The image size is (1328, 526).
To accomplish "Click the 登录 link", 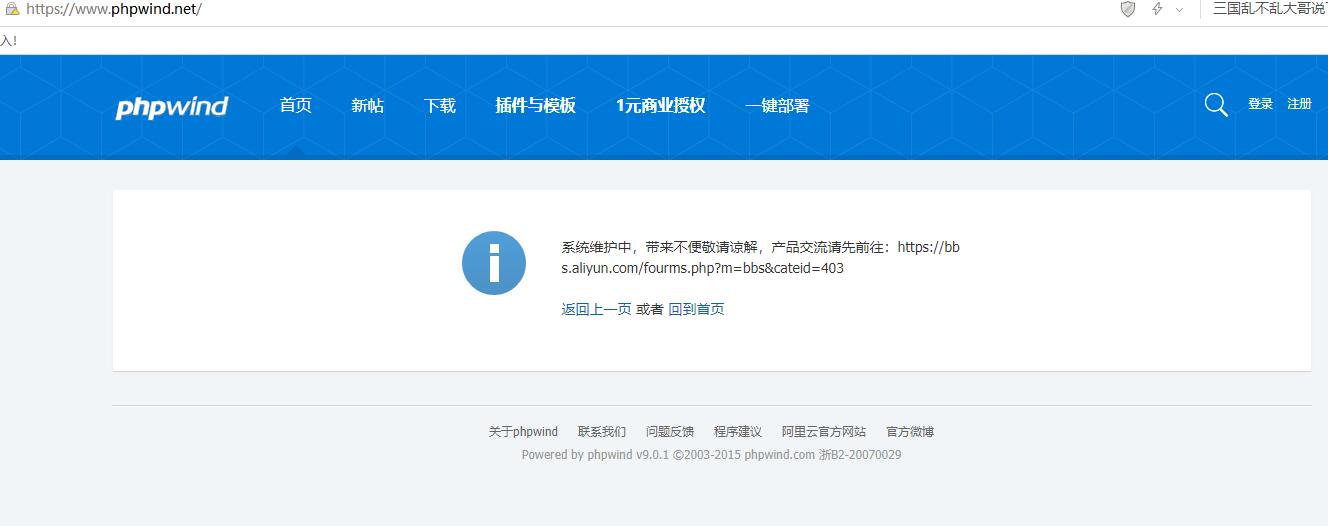I will pos(1260,104).
